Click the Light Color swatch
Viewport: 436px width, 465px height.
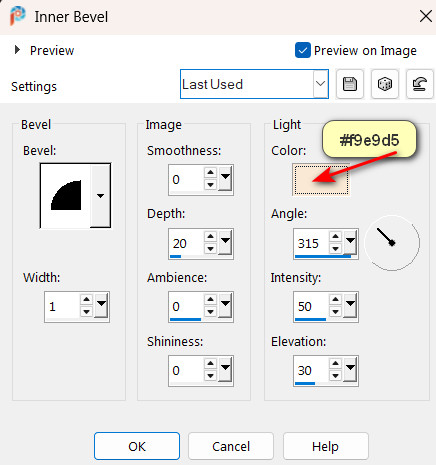(321, 180)
